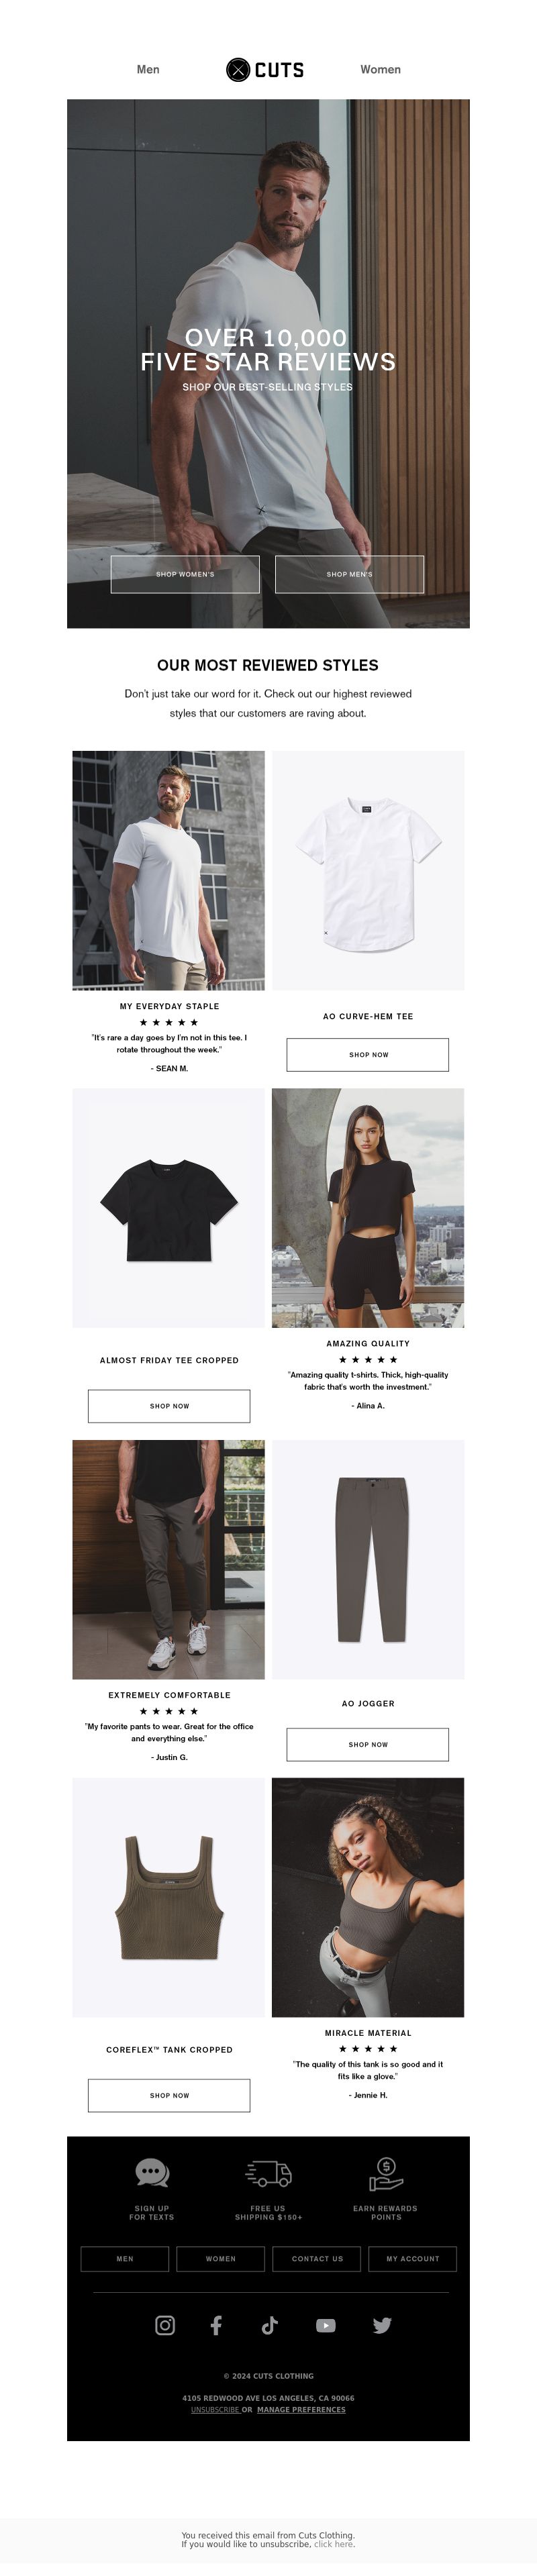Image resolution: width=537 pixels, height=2576 pixels.
Task: Open the Instagram social icon
Action: [x=165, y=2325]
